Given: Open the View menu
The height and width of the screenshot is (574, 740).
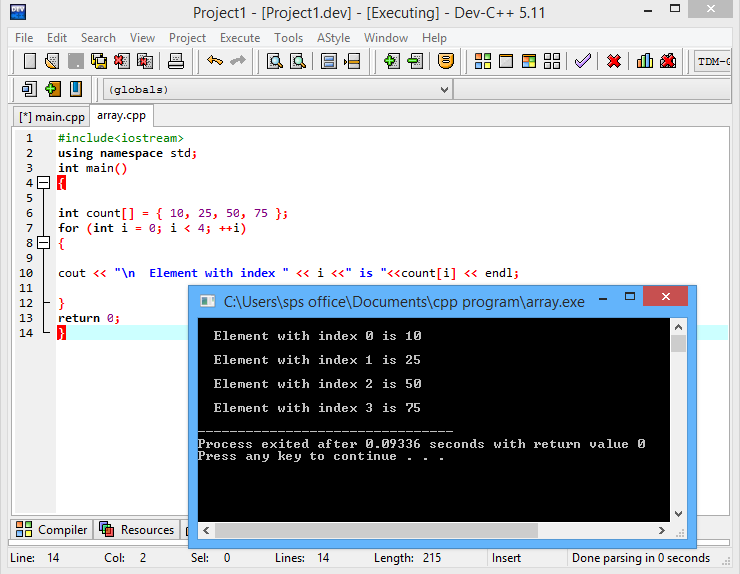Looking at the screenshot, I should [142, 38].
